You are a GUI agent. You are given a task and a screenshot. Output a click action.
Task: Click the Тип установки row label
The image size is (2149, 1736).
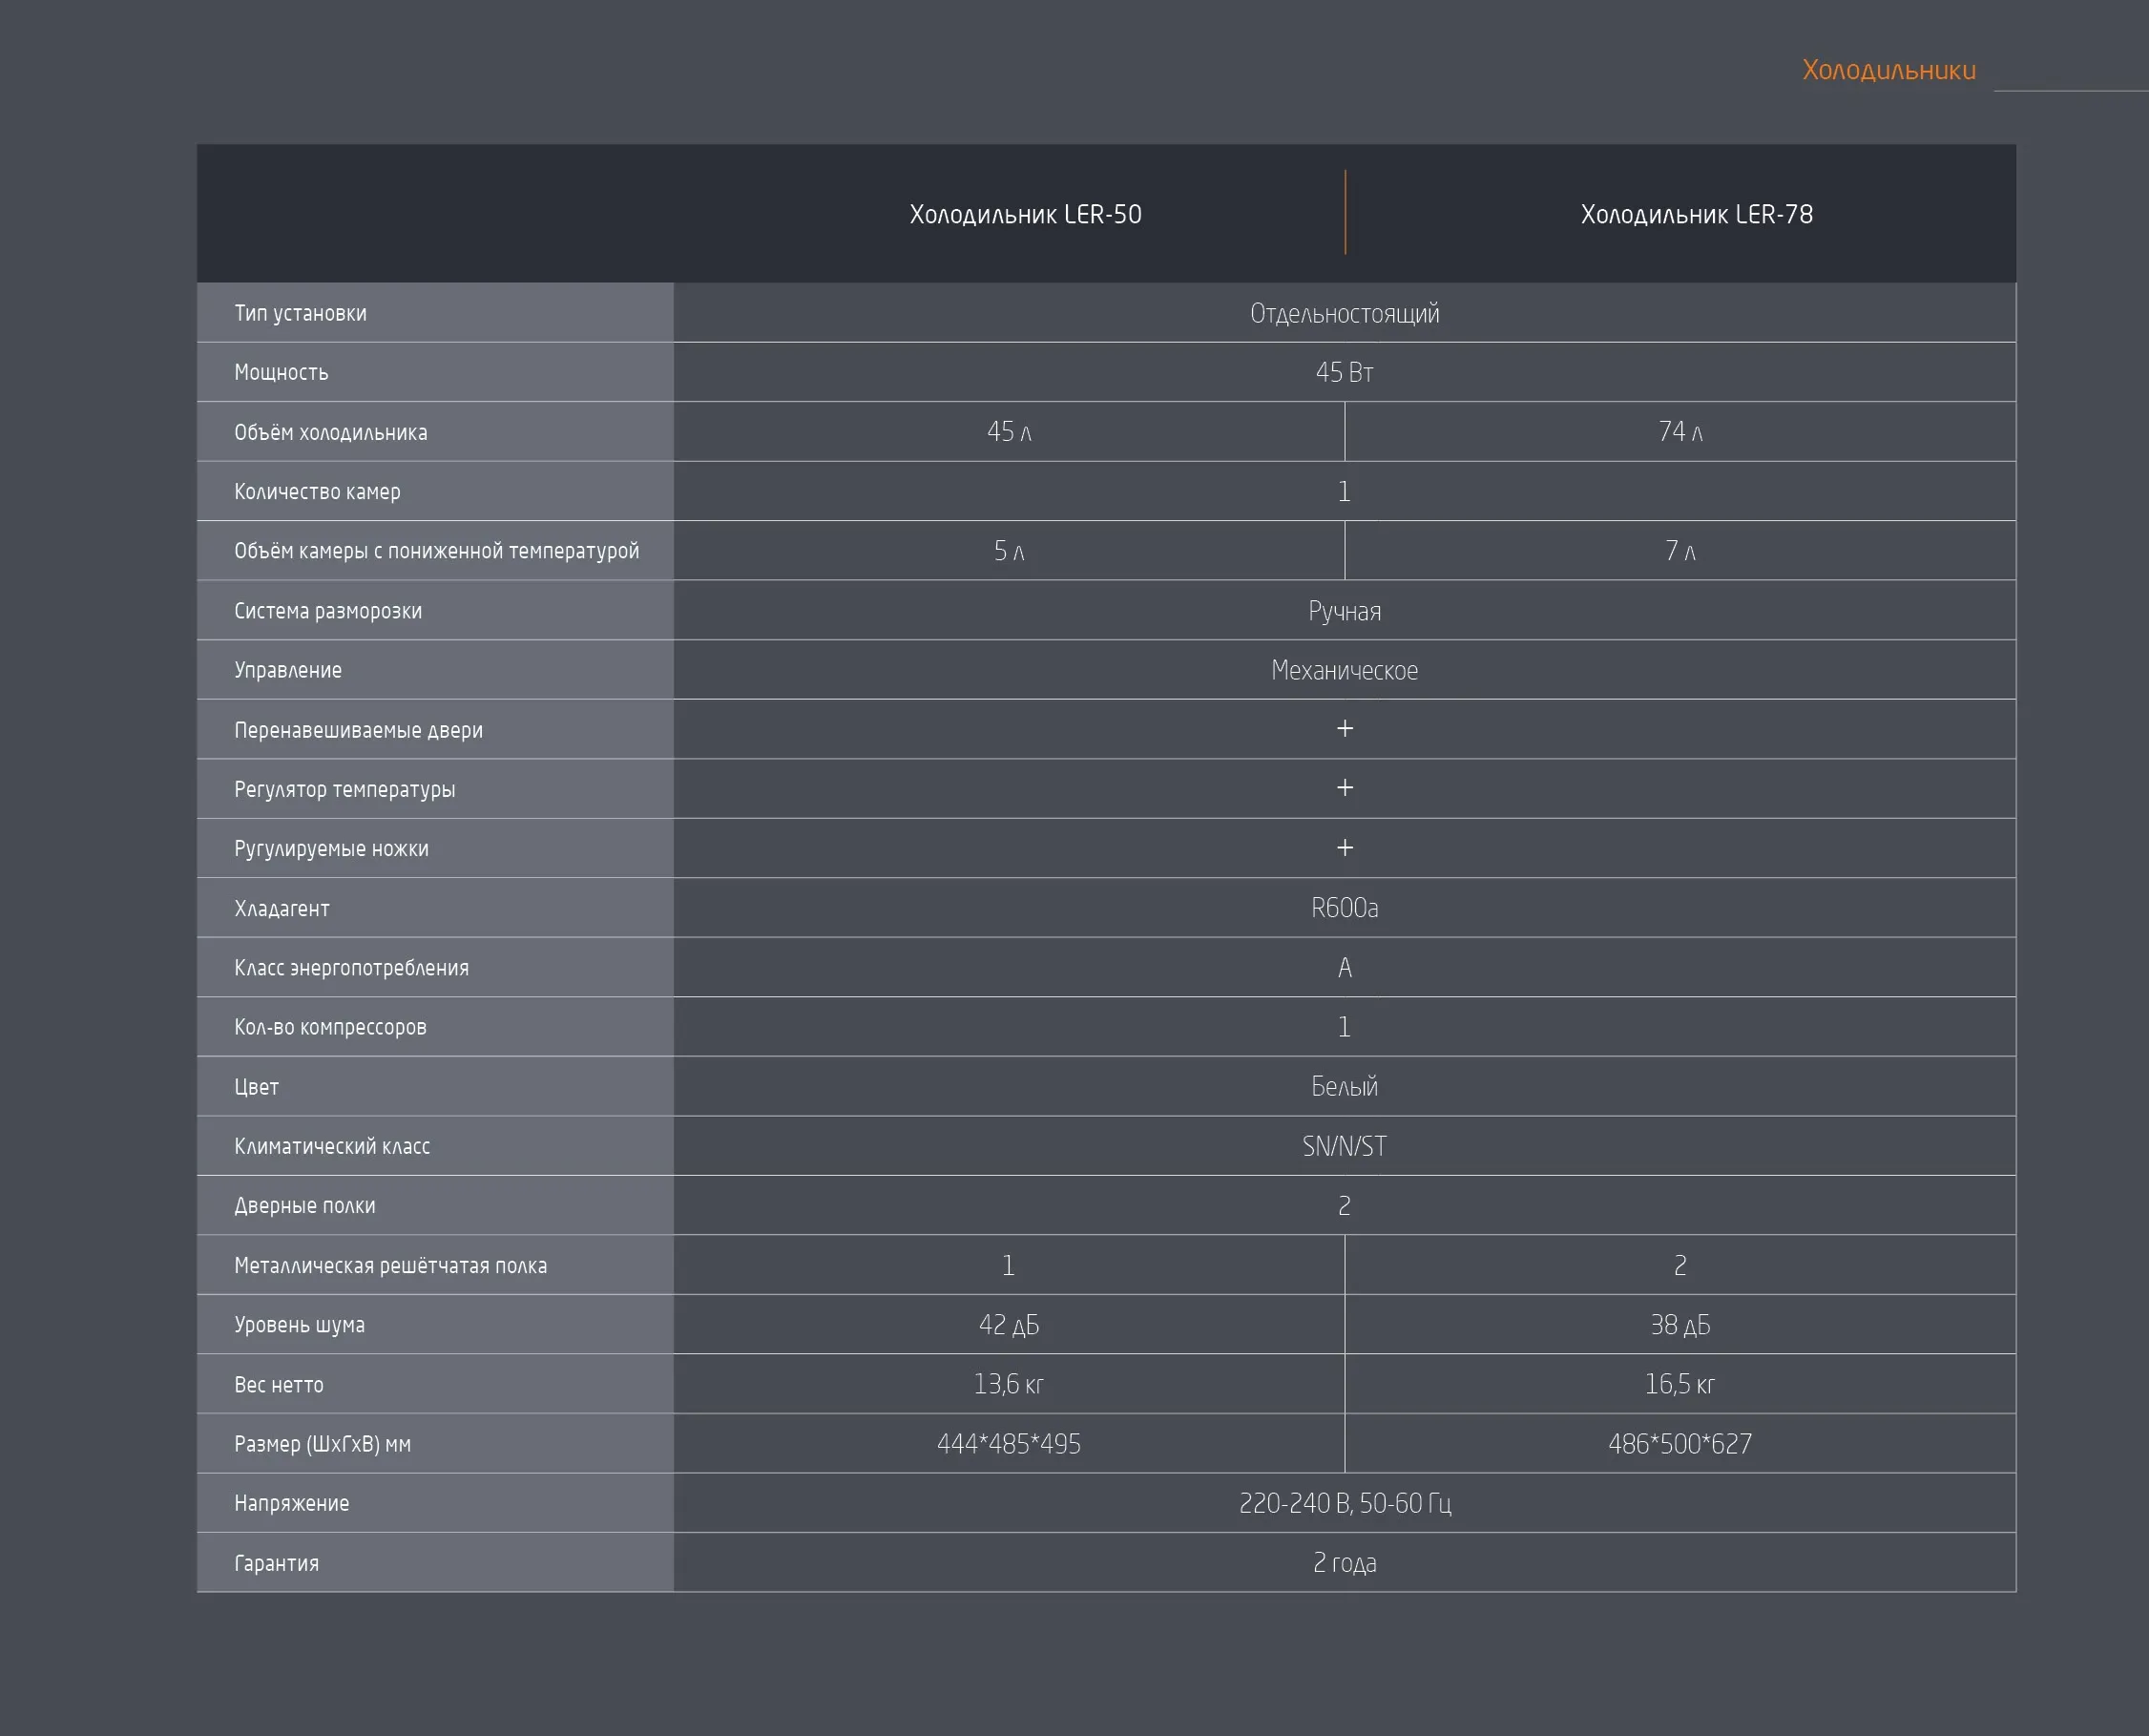(300, 313)
